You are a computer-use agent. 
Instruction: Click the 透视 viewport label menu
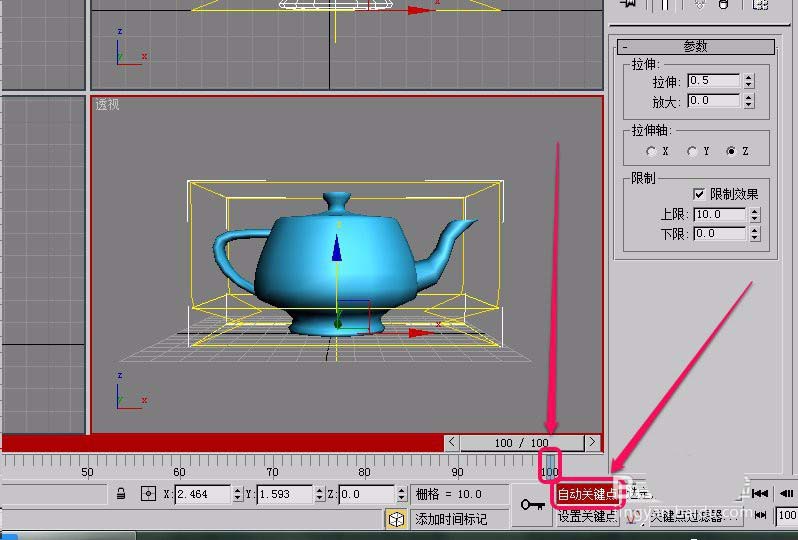click(107, 105)
